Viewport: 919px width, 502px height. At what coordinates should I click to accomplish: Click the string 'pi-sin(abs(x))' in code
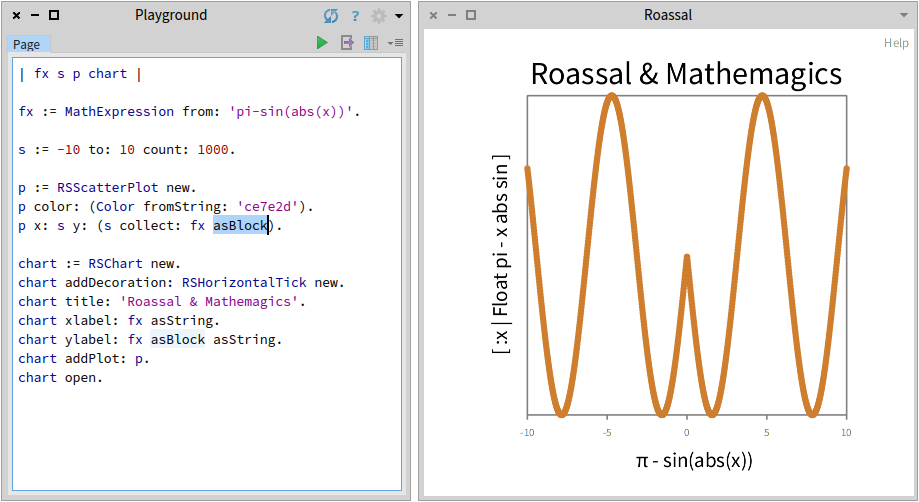291,111
